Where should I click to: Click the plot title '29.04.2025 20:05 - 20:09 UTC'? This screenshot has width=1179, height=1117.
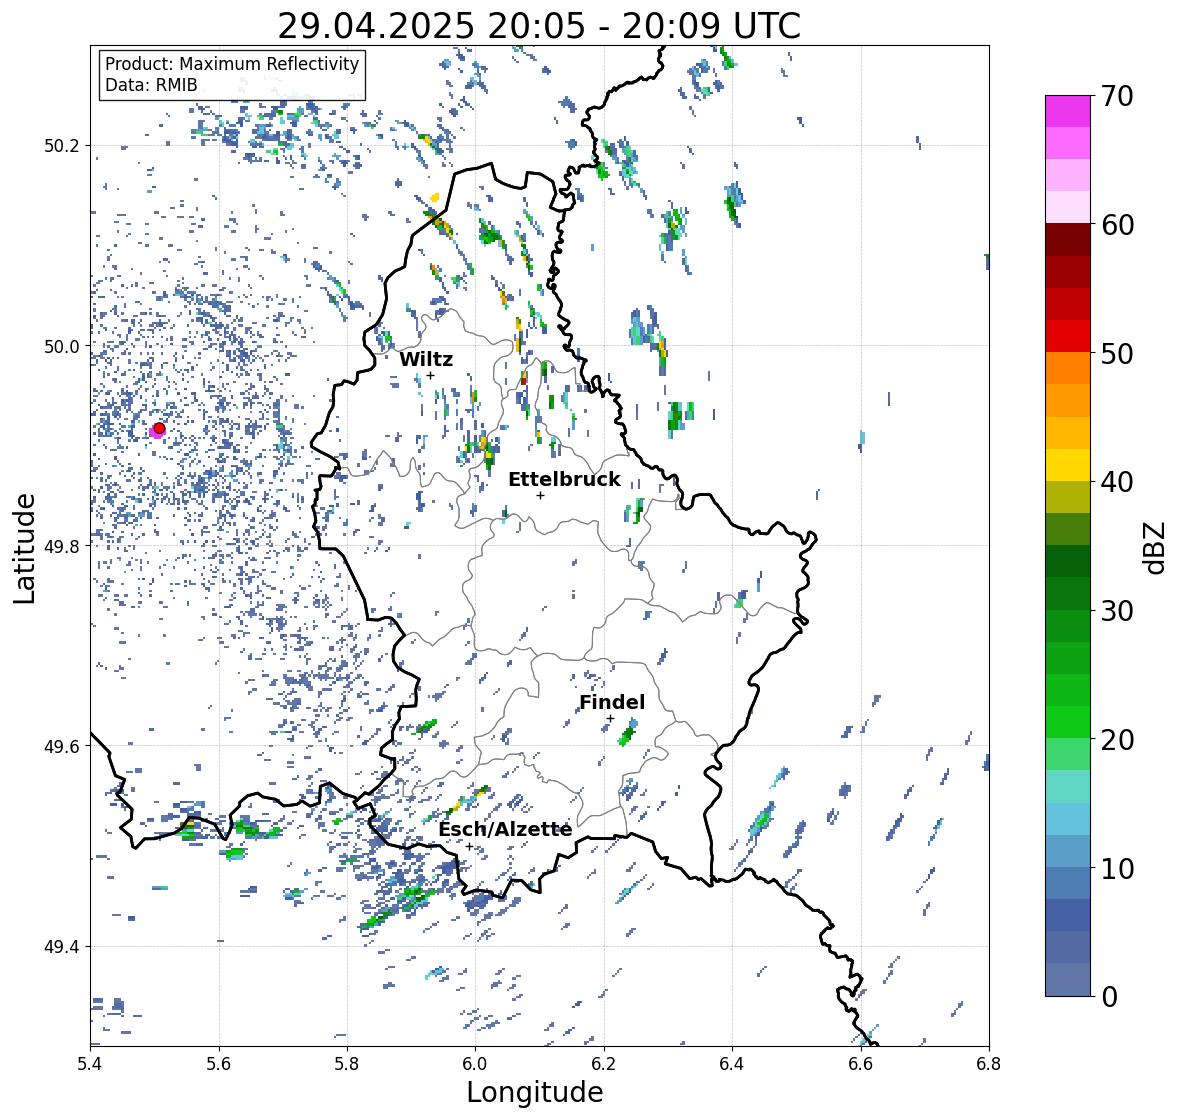point(539,26)
